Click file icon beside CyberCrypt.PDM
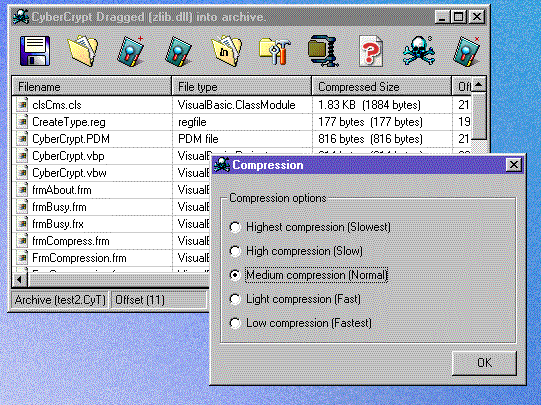This screenshot has height=405, width=541. pos(22,139)
